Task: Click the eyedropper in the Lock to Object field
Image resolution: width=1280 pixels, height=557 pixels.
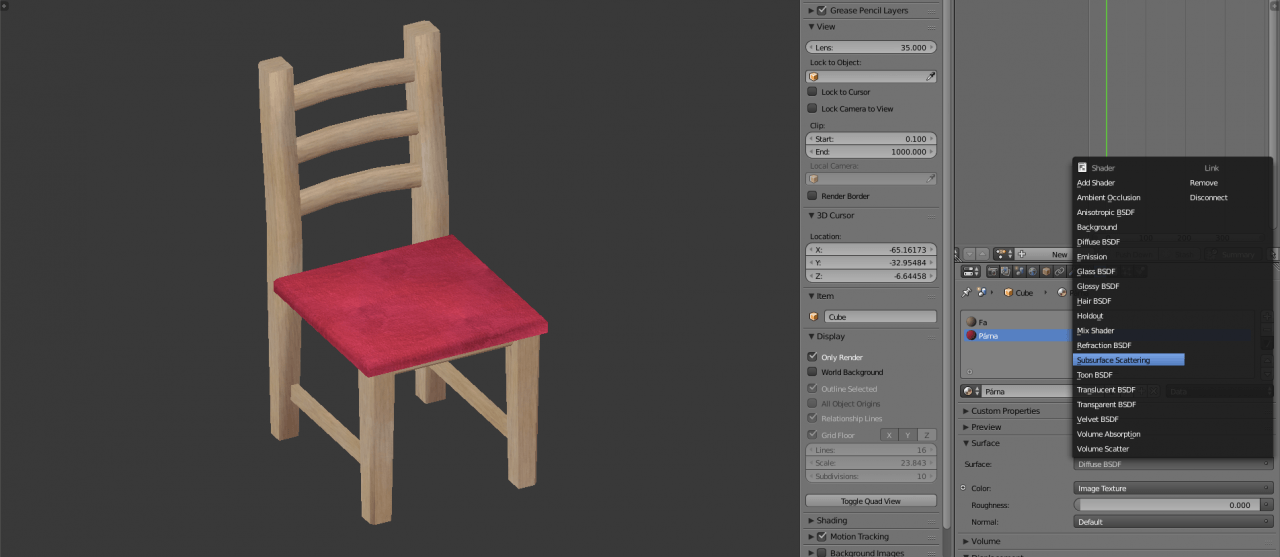Action: click(x=930, y=76)
